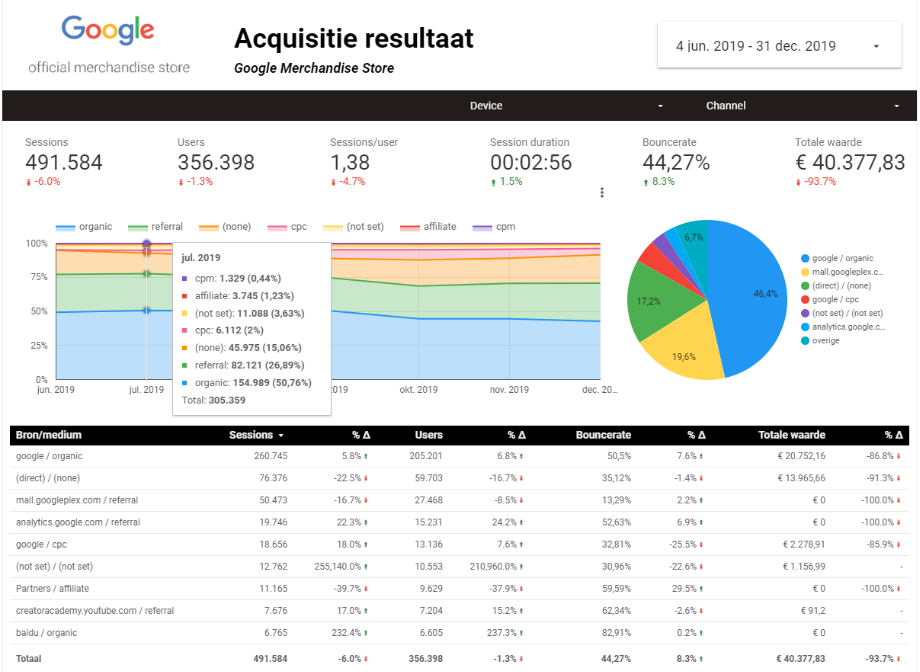Click the nov. 2019 axis label
Screen dimensions: 920x672
click(x=509, y=390)
